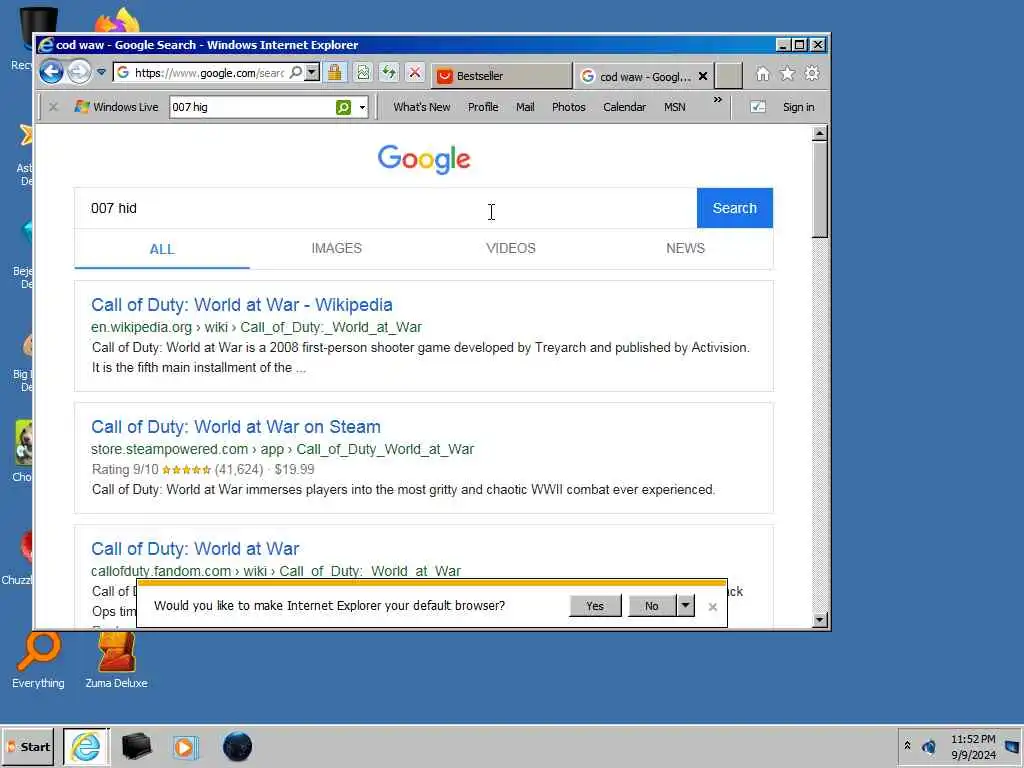Open What's New in Windows Live toolbar
The image size is (1024, 768).
pyautogui.click(x=421, y=107)
